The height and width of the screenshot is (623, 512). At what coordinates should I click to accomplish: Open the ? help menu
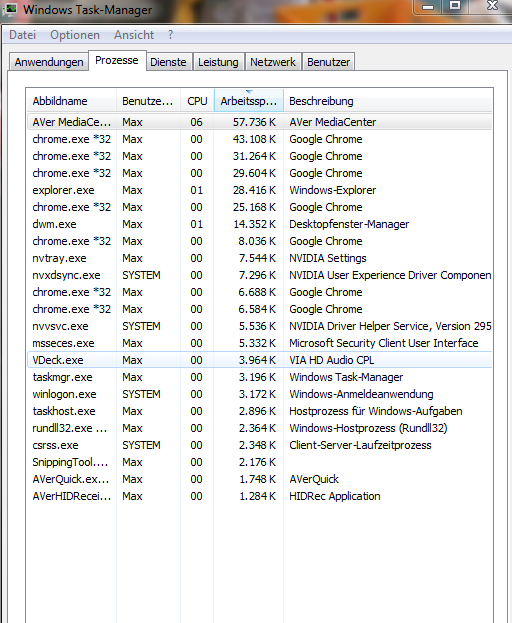click(170, 35)
